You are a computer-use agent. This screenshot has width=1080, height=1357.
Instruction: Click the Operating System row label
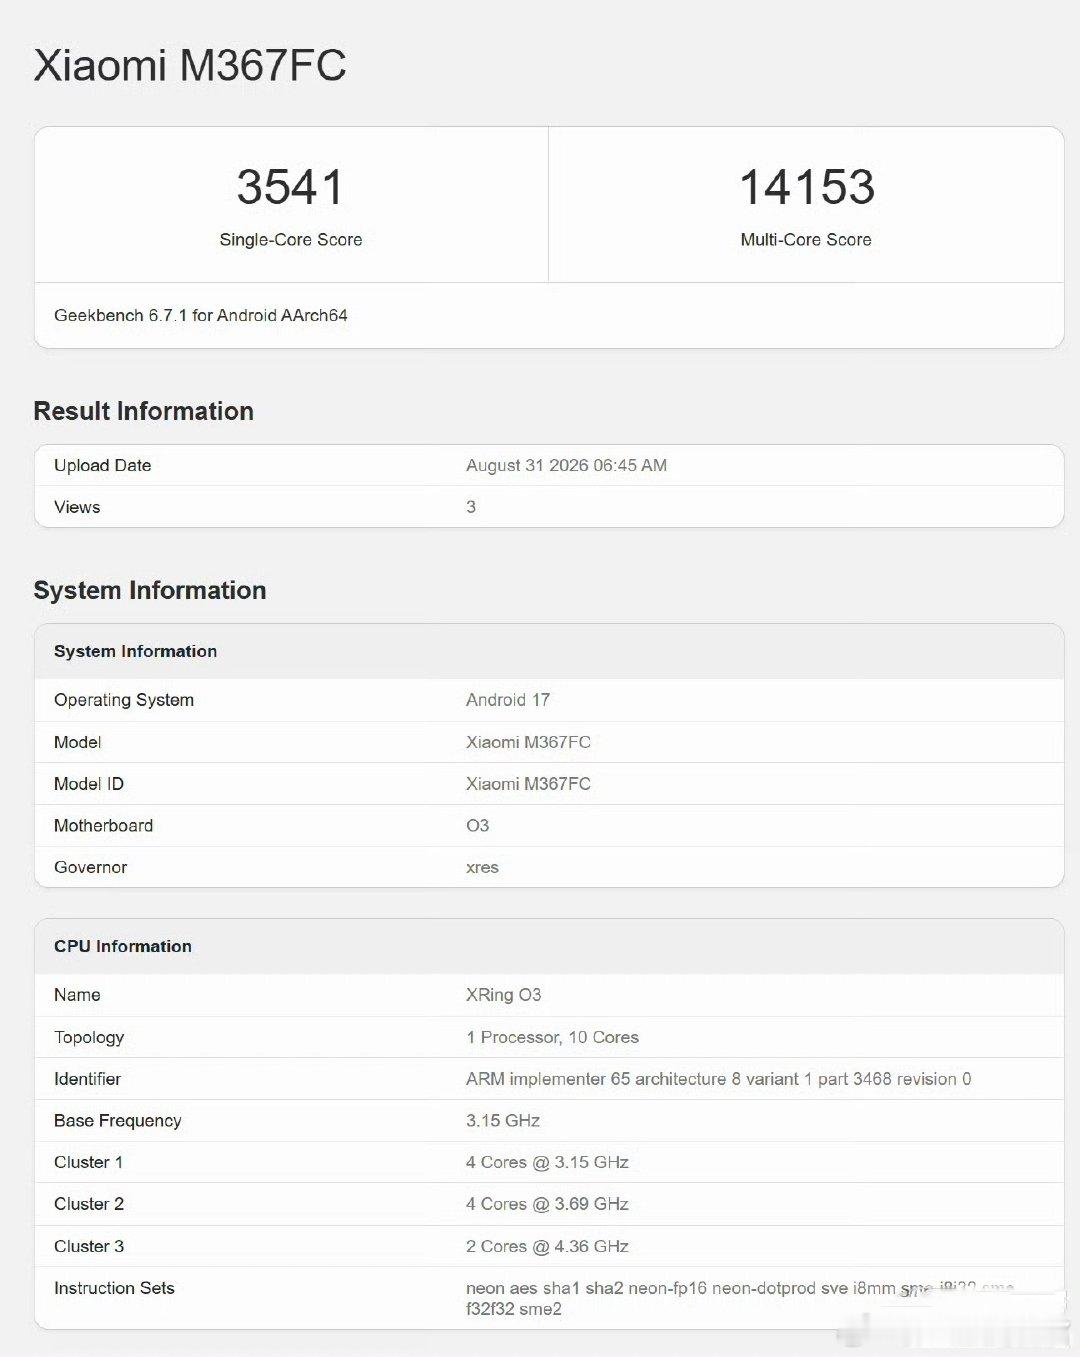(124, 700)
